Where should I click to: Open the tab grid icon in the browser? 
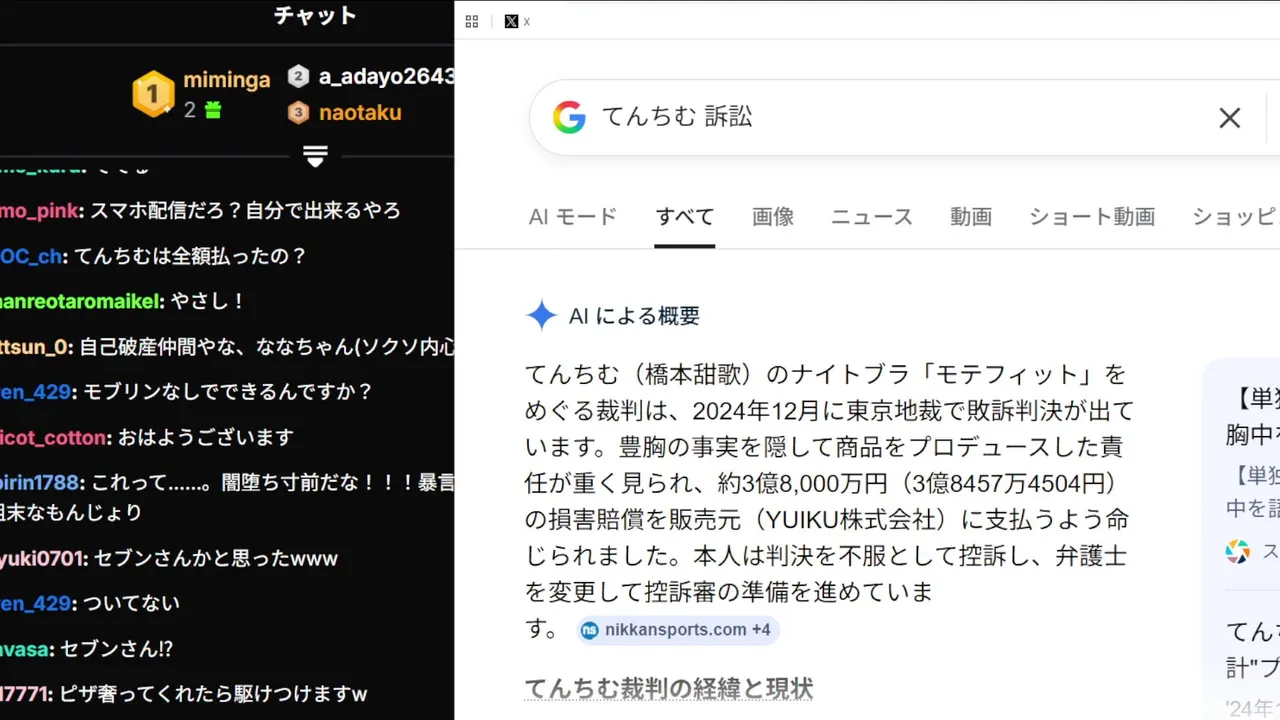[472, 21]
